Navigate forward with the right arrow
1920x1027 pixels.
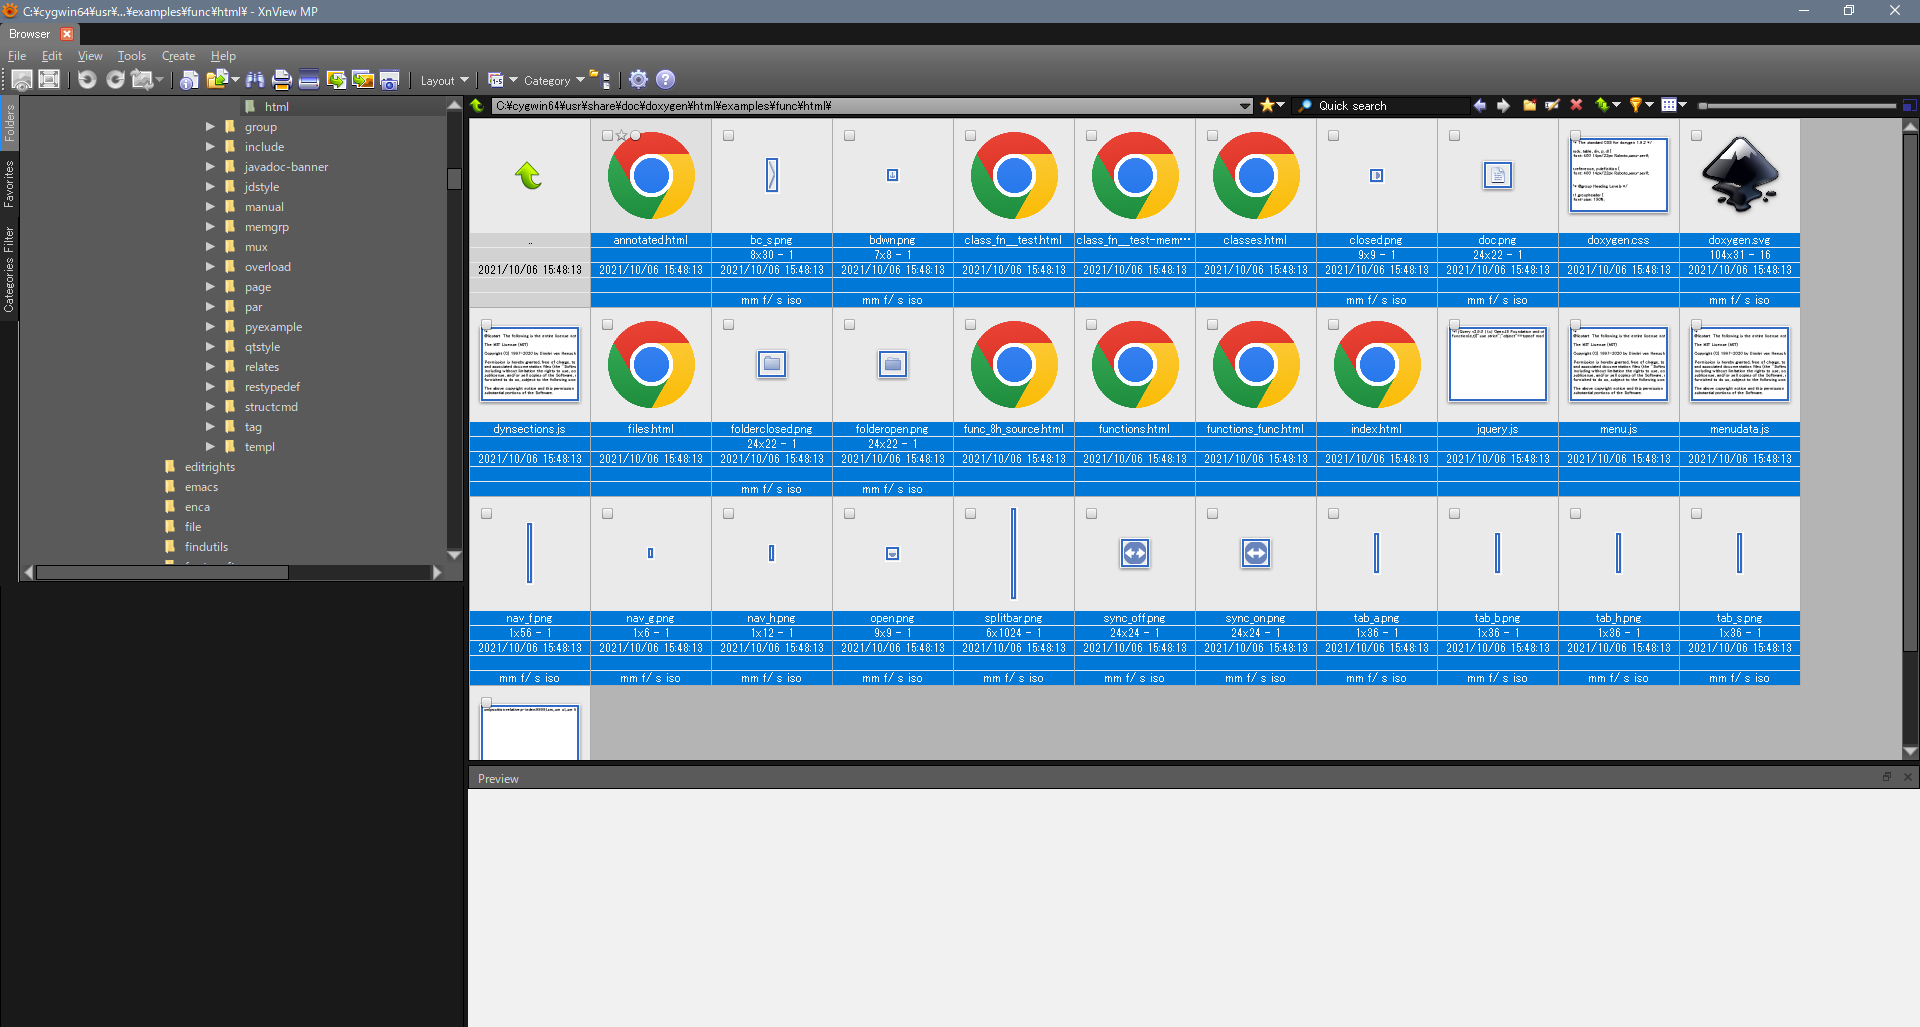(1503, 106)
